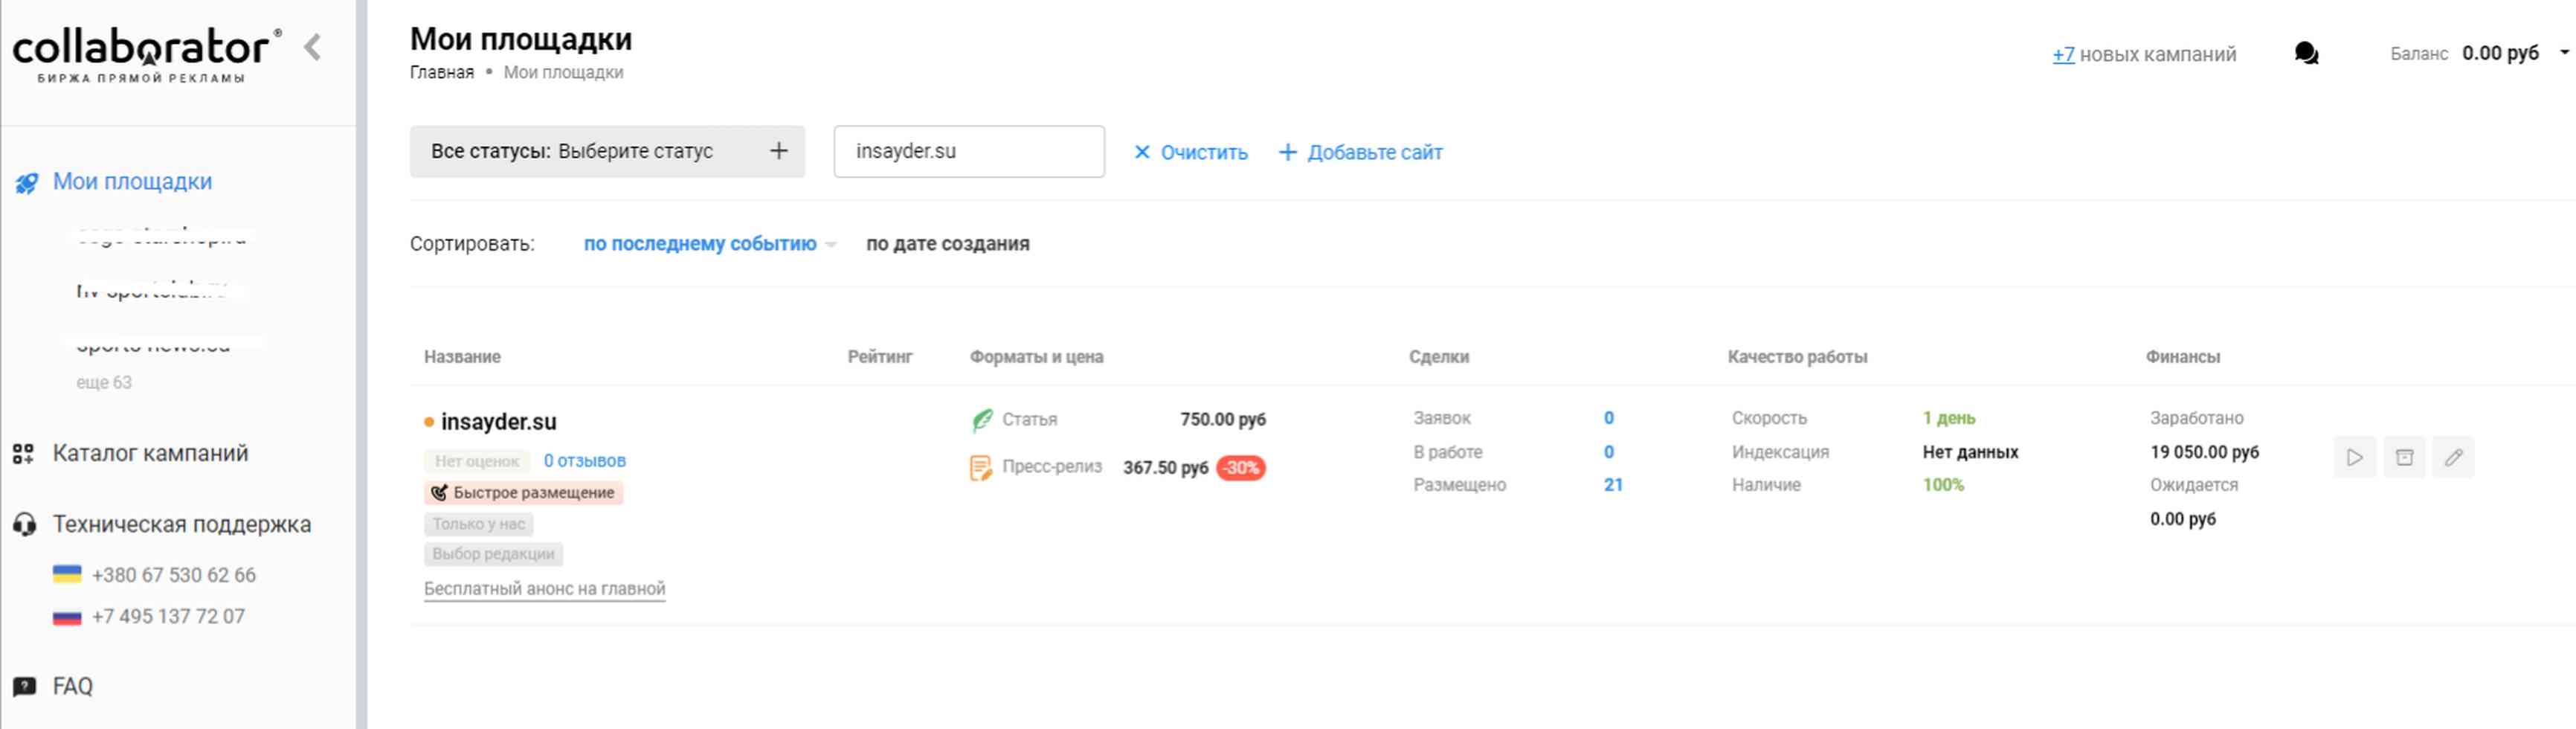Click the site search field with insayder.su
Screen dimensions: 2576x729
pos(968,151)
